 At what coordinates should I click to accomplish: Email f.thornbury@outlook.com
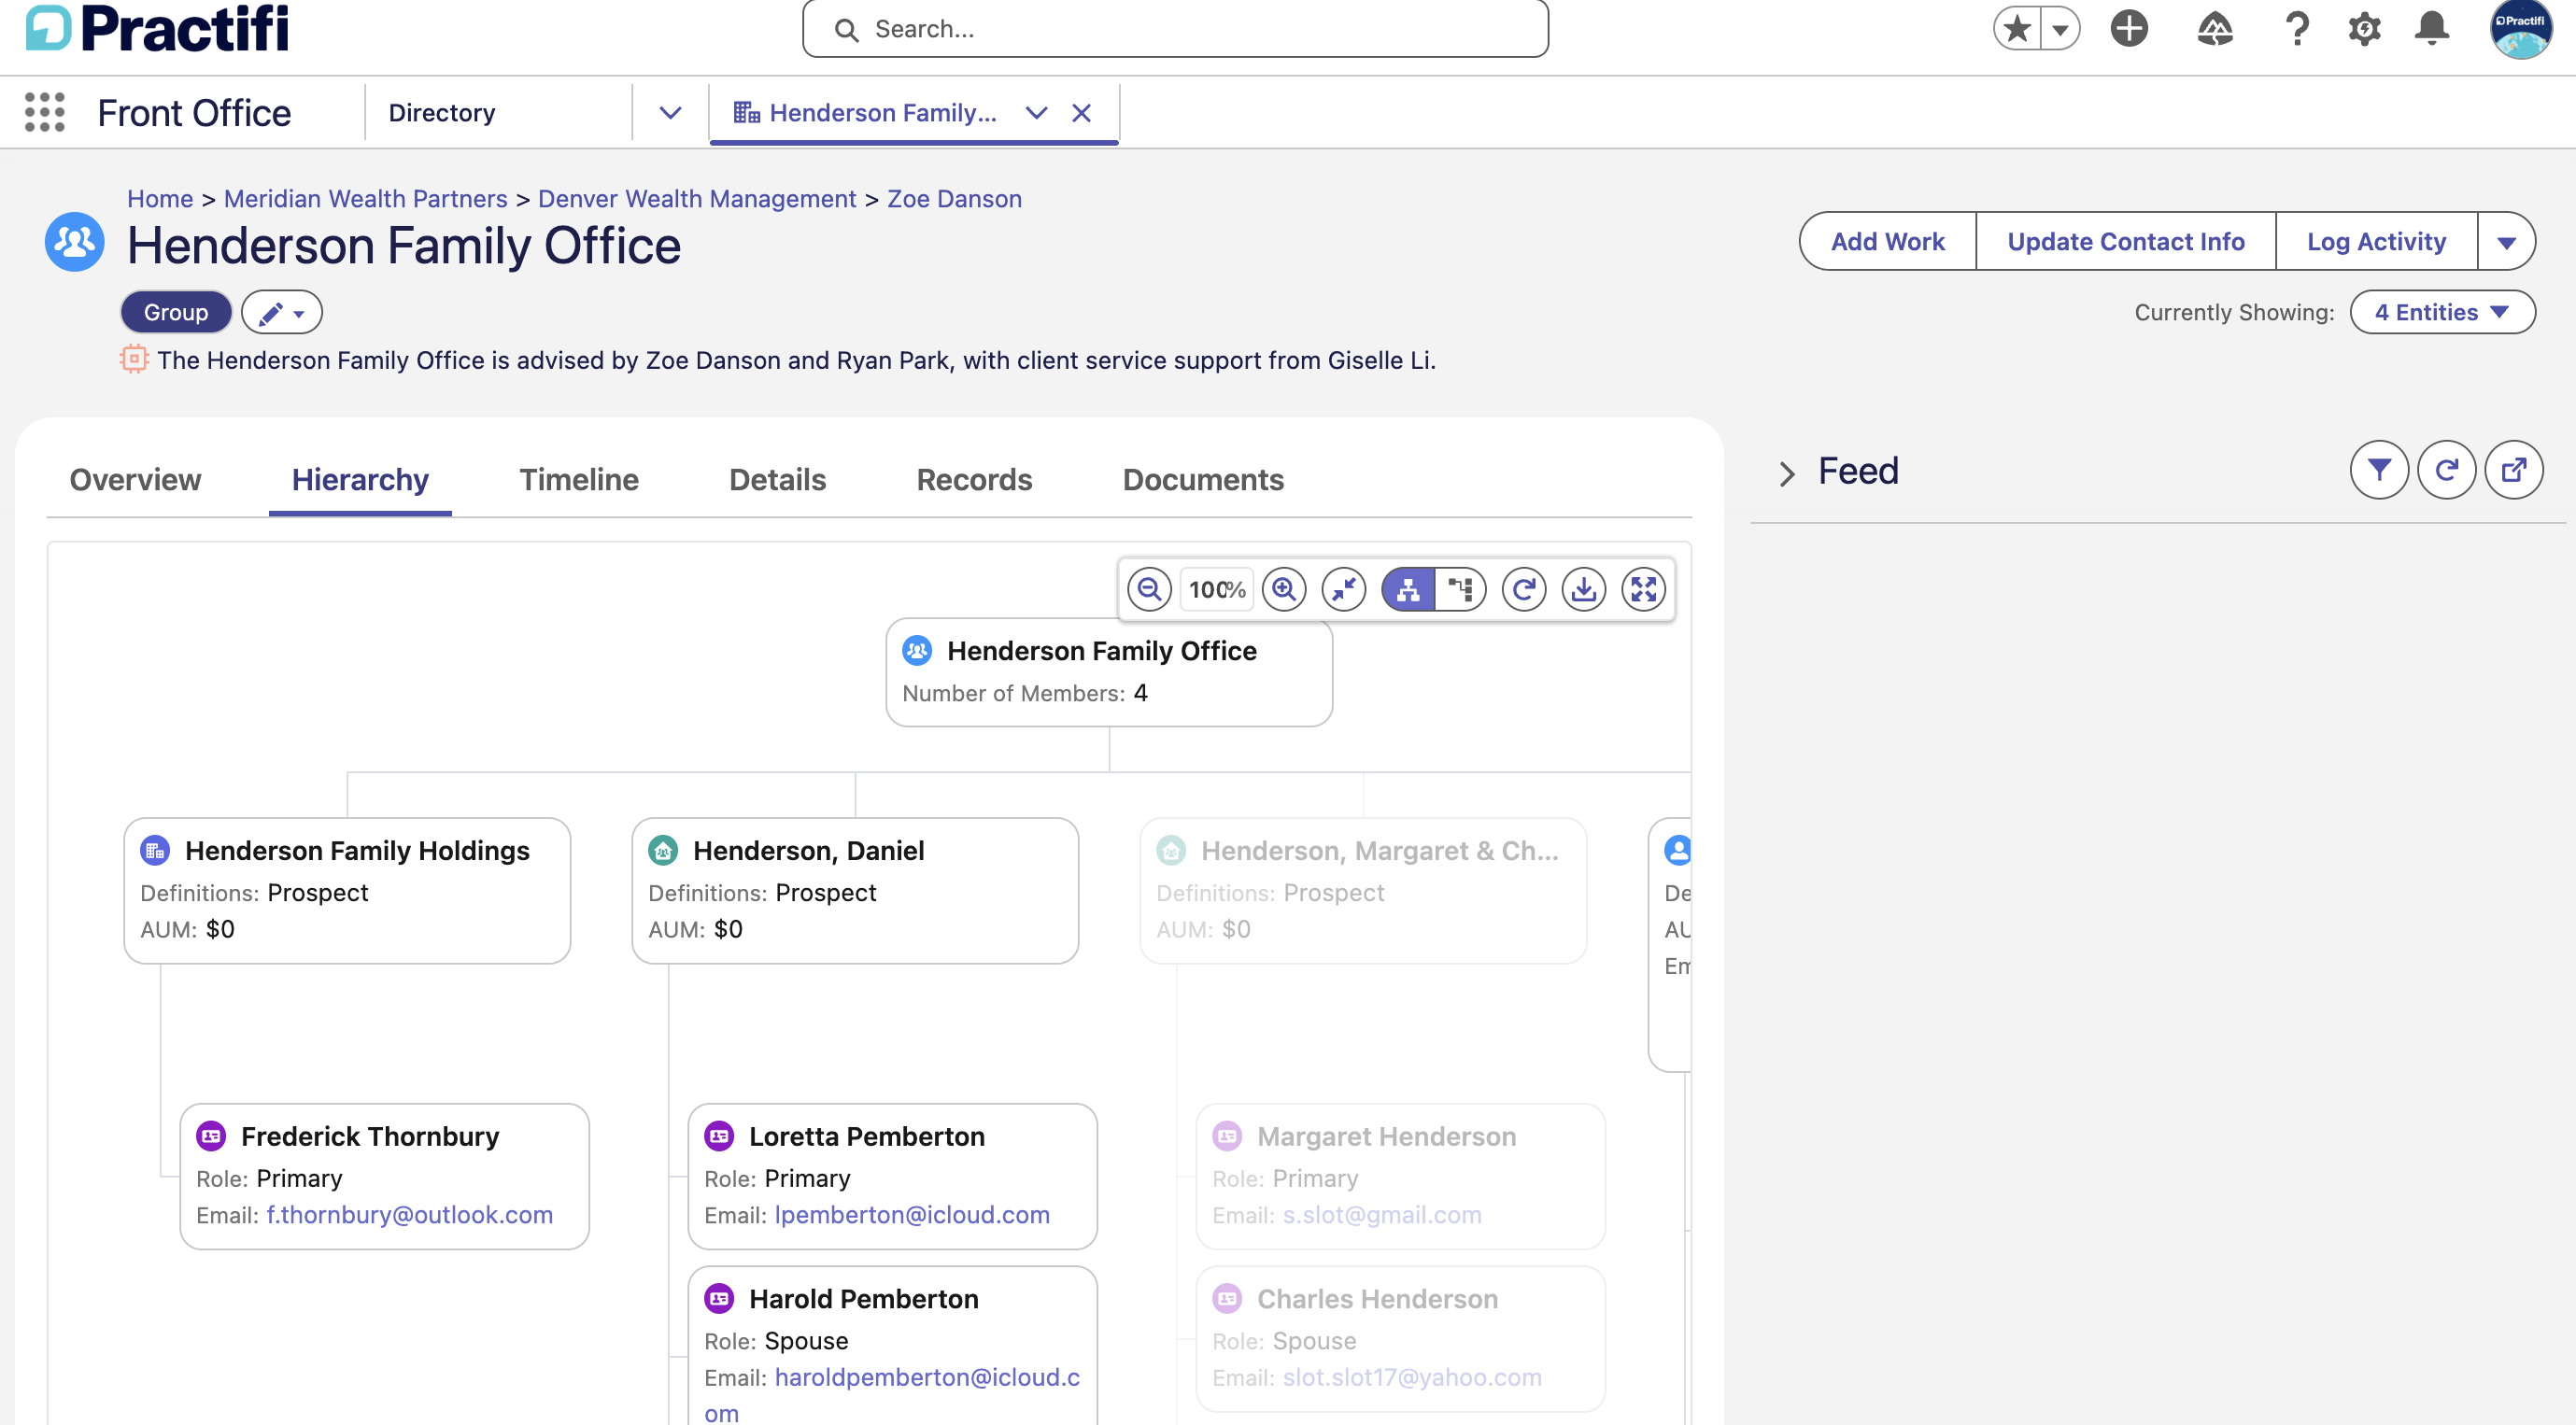click(410, 1214)
